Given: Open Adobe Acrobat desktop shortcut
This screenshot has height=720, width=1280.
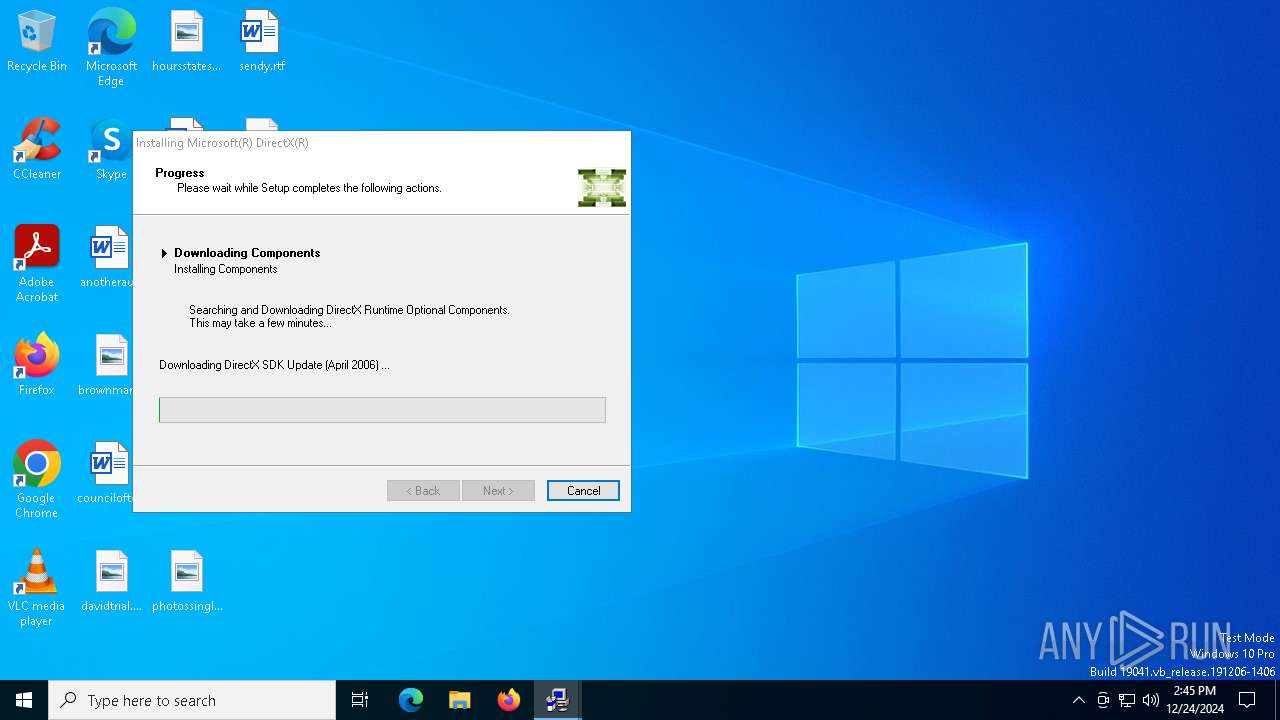Looking at the screenshot, I should click(37, 264).
